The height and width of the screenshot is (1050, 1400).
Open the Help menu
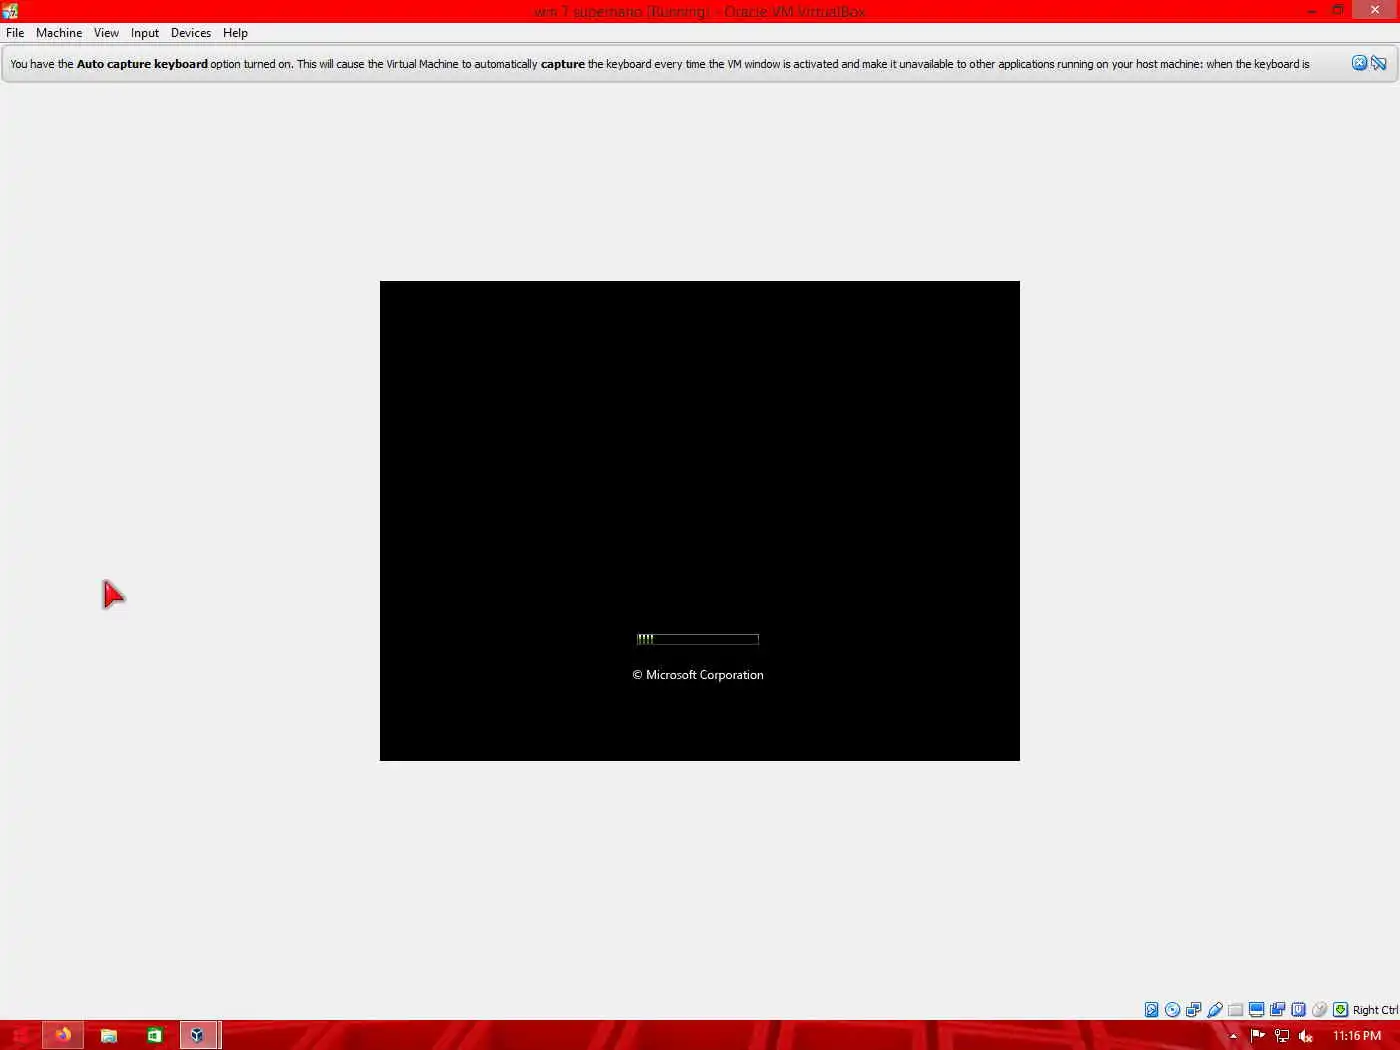pos(235,33)
